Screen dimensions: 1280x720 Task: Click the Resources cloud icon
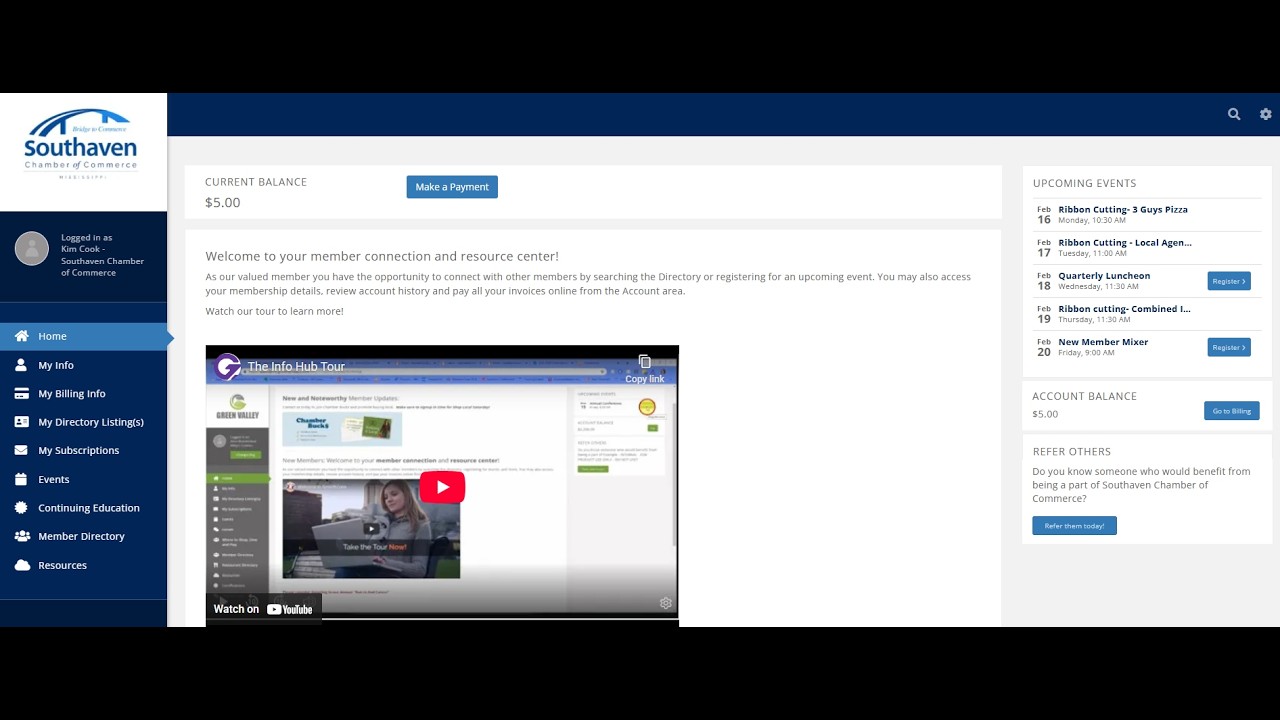(x=22, y=565)
